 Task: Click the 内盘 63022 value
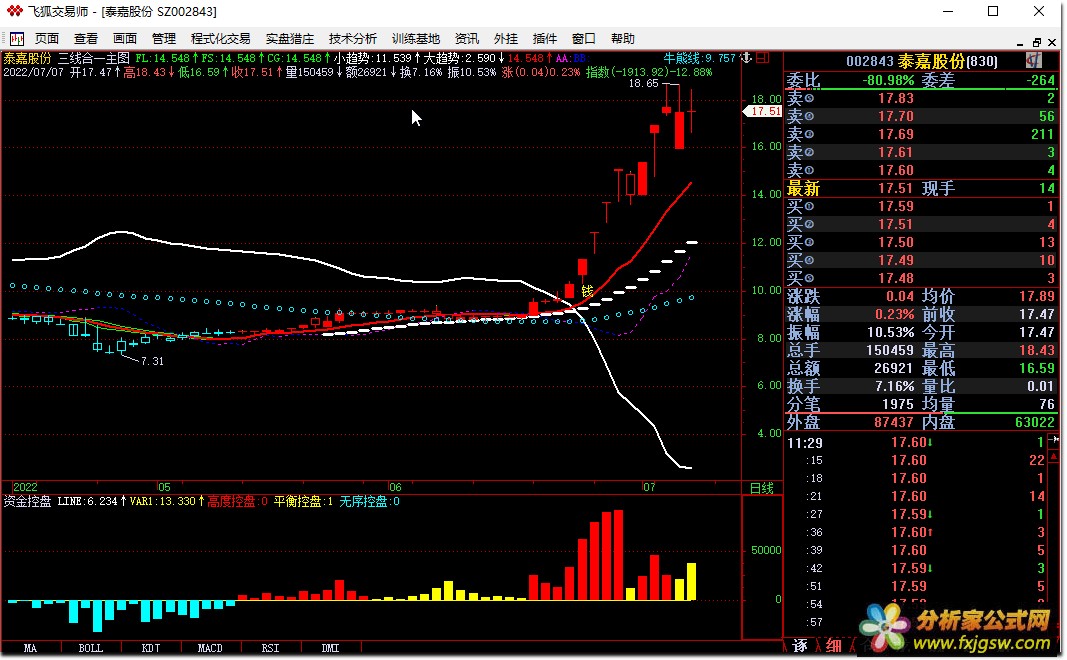tap(1034, 423)
